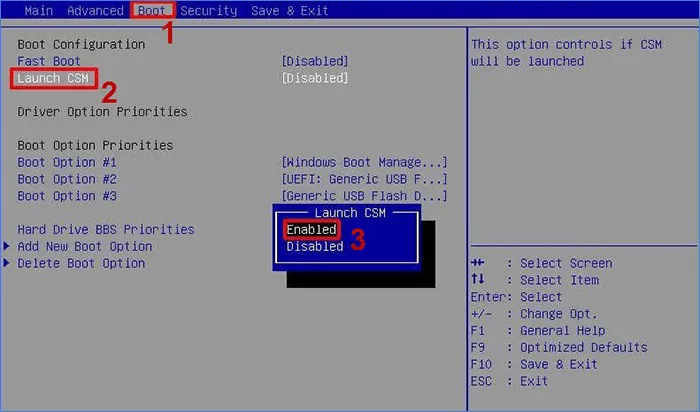The height and width of the screenshot is (412, 700).
Task: Open Hard Drive BBS Priorities
Action: 106,230
